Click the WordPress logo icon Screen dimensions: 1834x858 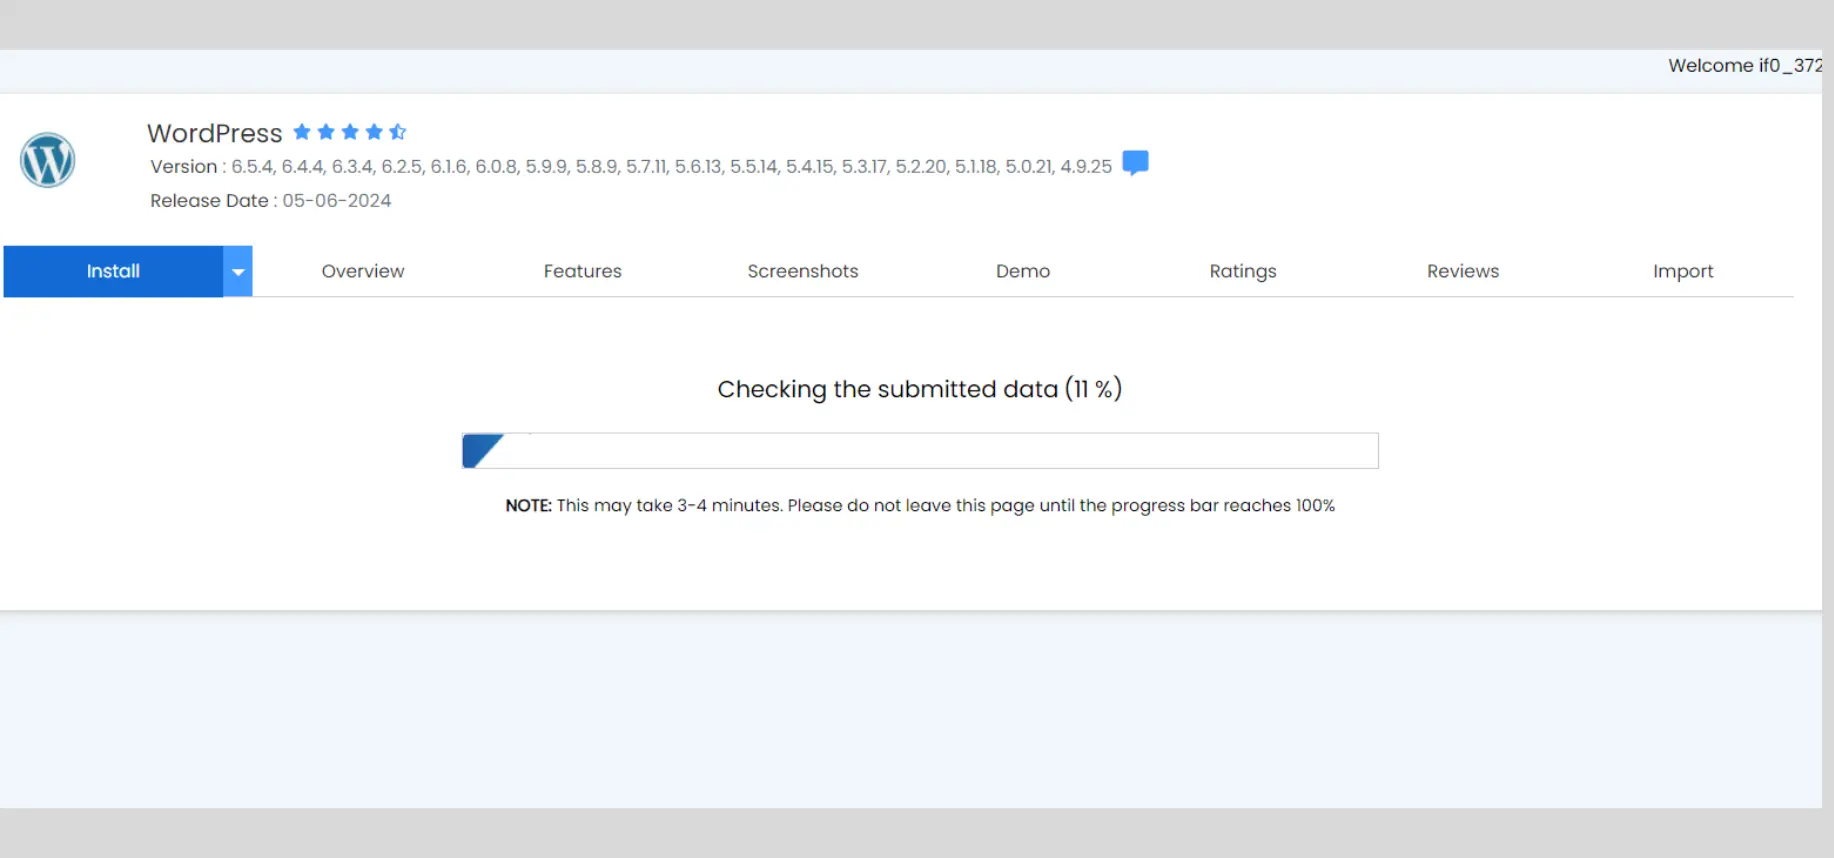click(x=48, y=160)
